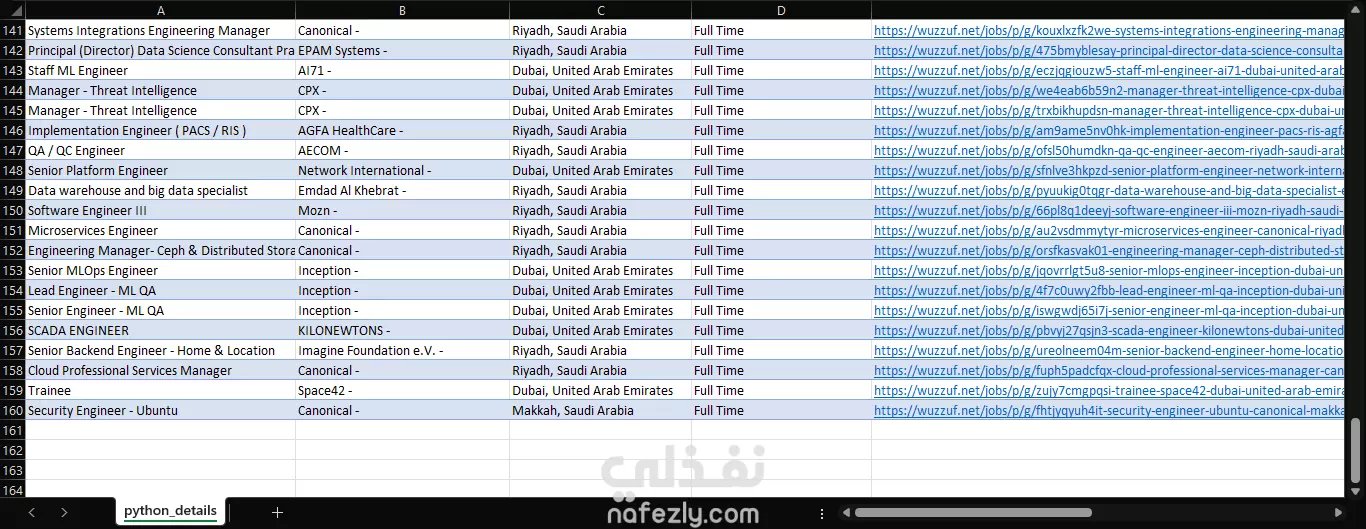Select 'Full Time' cell in Trainee row
Screen dimensions: 1366x529
781,390
